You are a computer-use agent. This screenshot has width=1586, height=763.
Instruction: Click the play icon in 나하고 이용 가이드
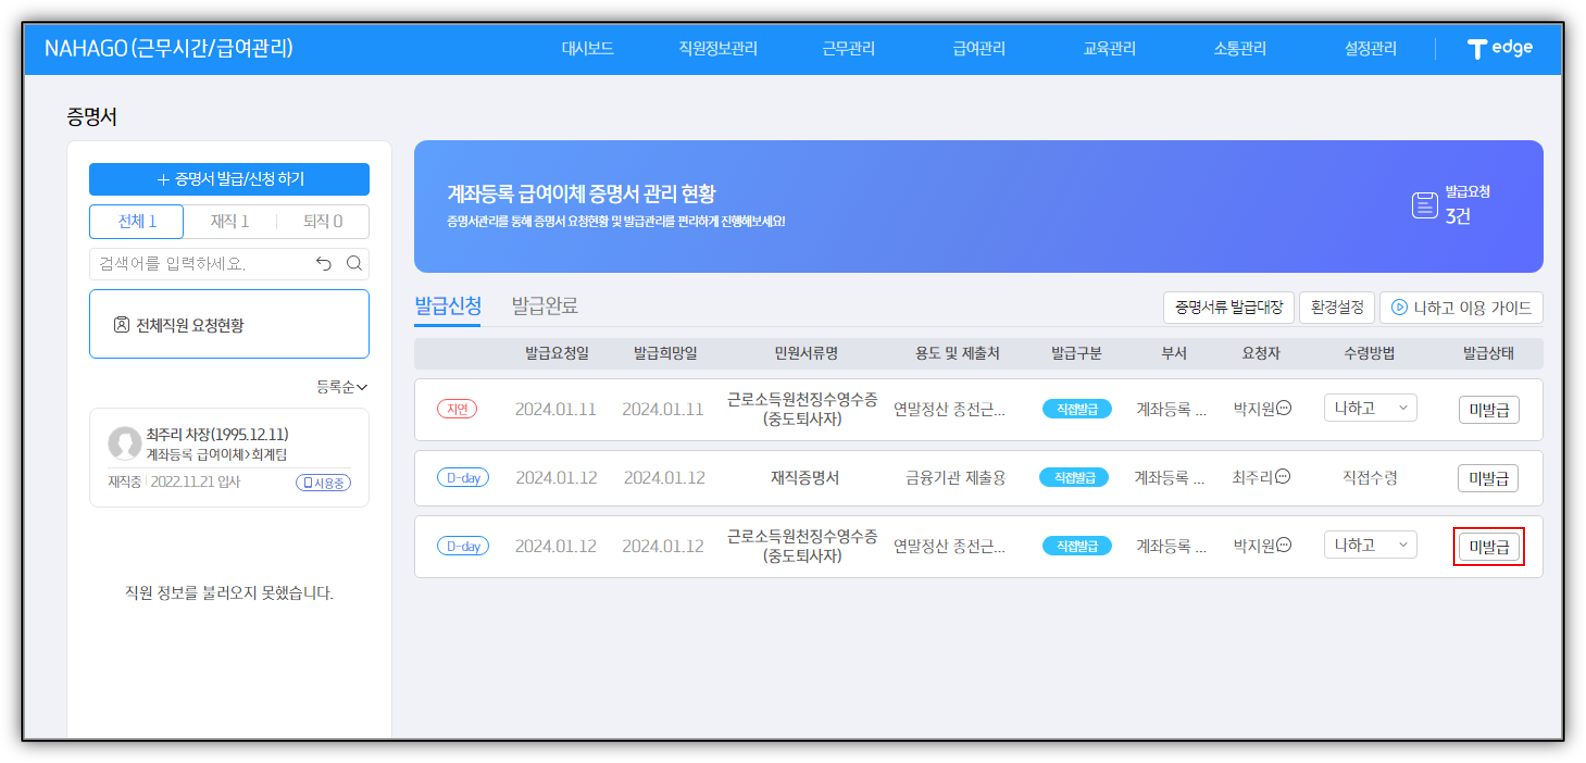[x=1399, y=308]
